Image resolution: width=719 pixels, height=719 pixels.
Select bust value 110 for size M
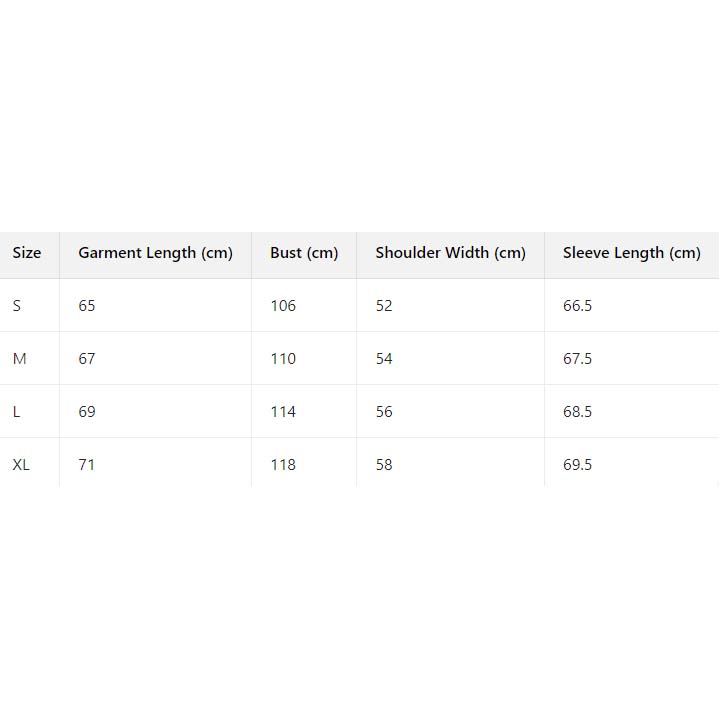[283, 359]
